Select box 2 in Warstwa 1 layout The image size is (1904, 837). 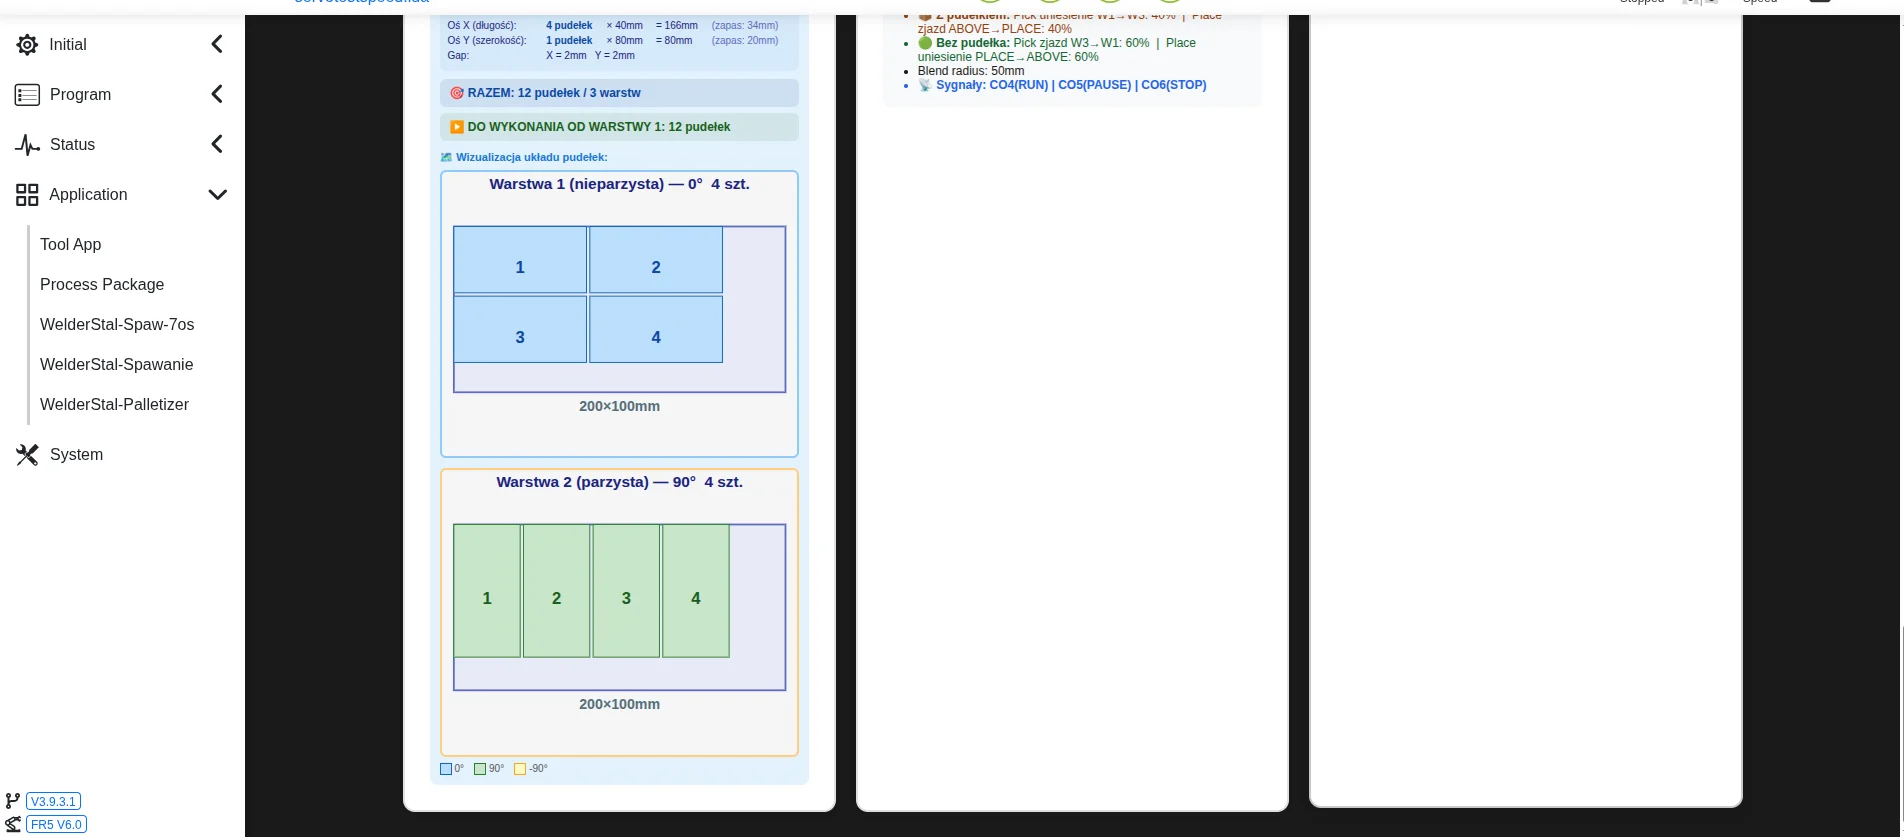click(656, 260)
